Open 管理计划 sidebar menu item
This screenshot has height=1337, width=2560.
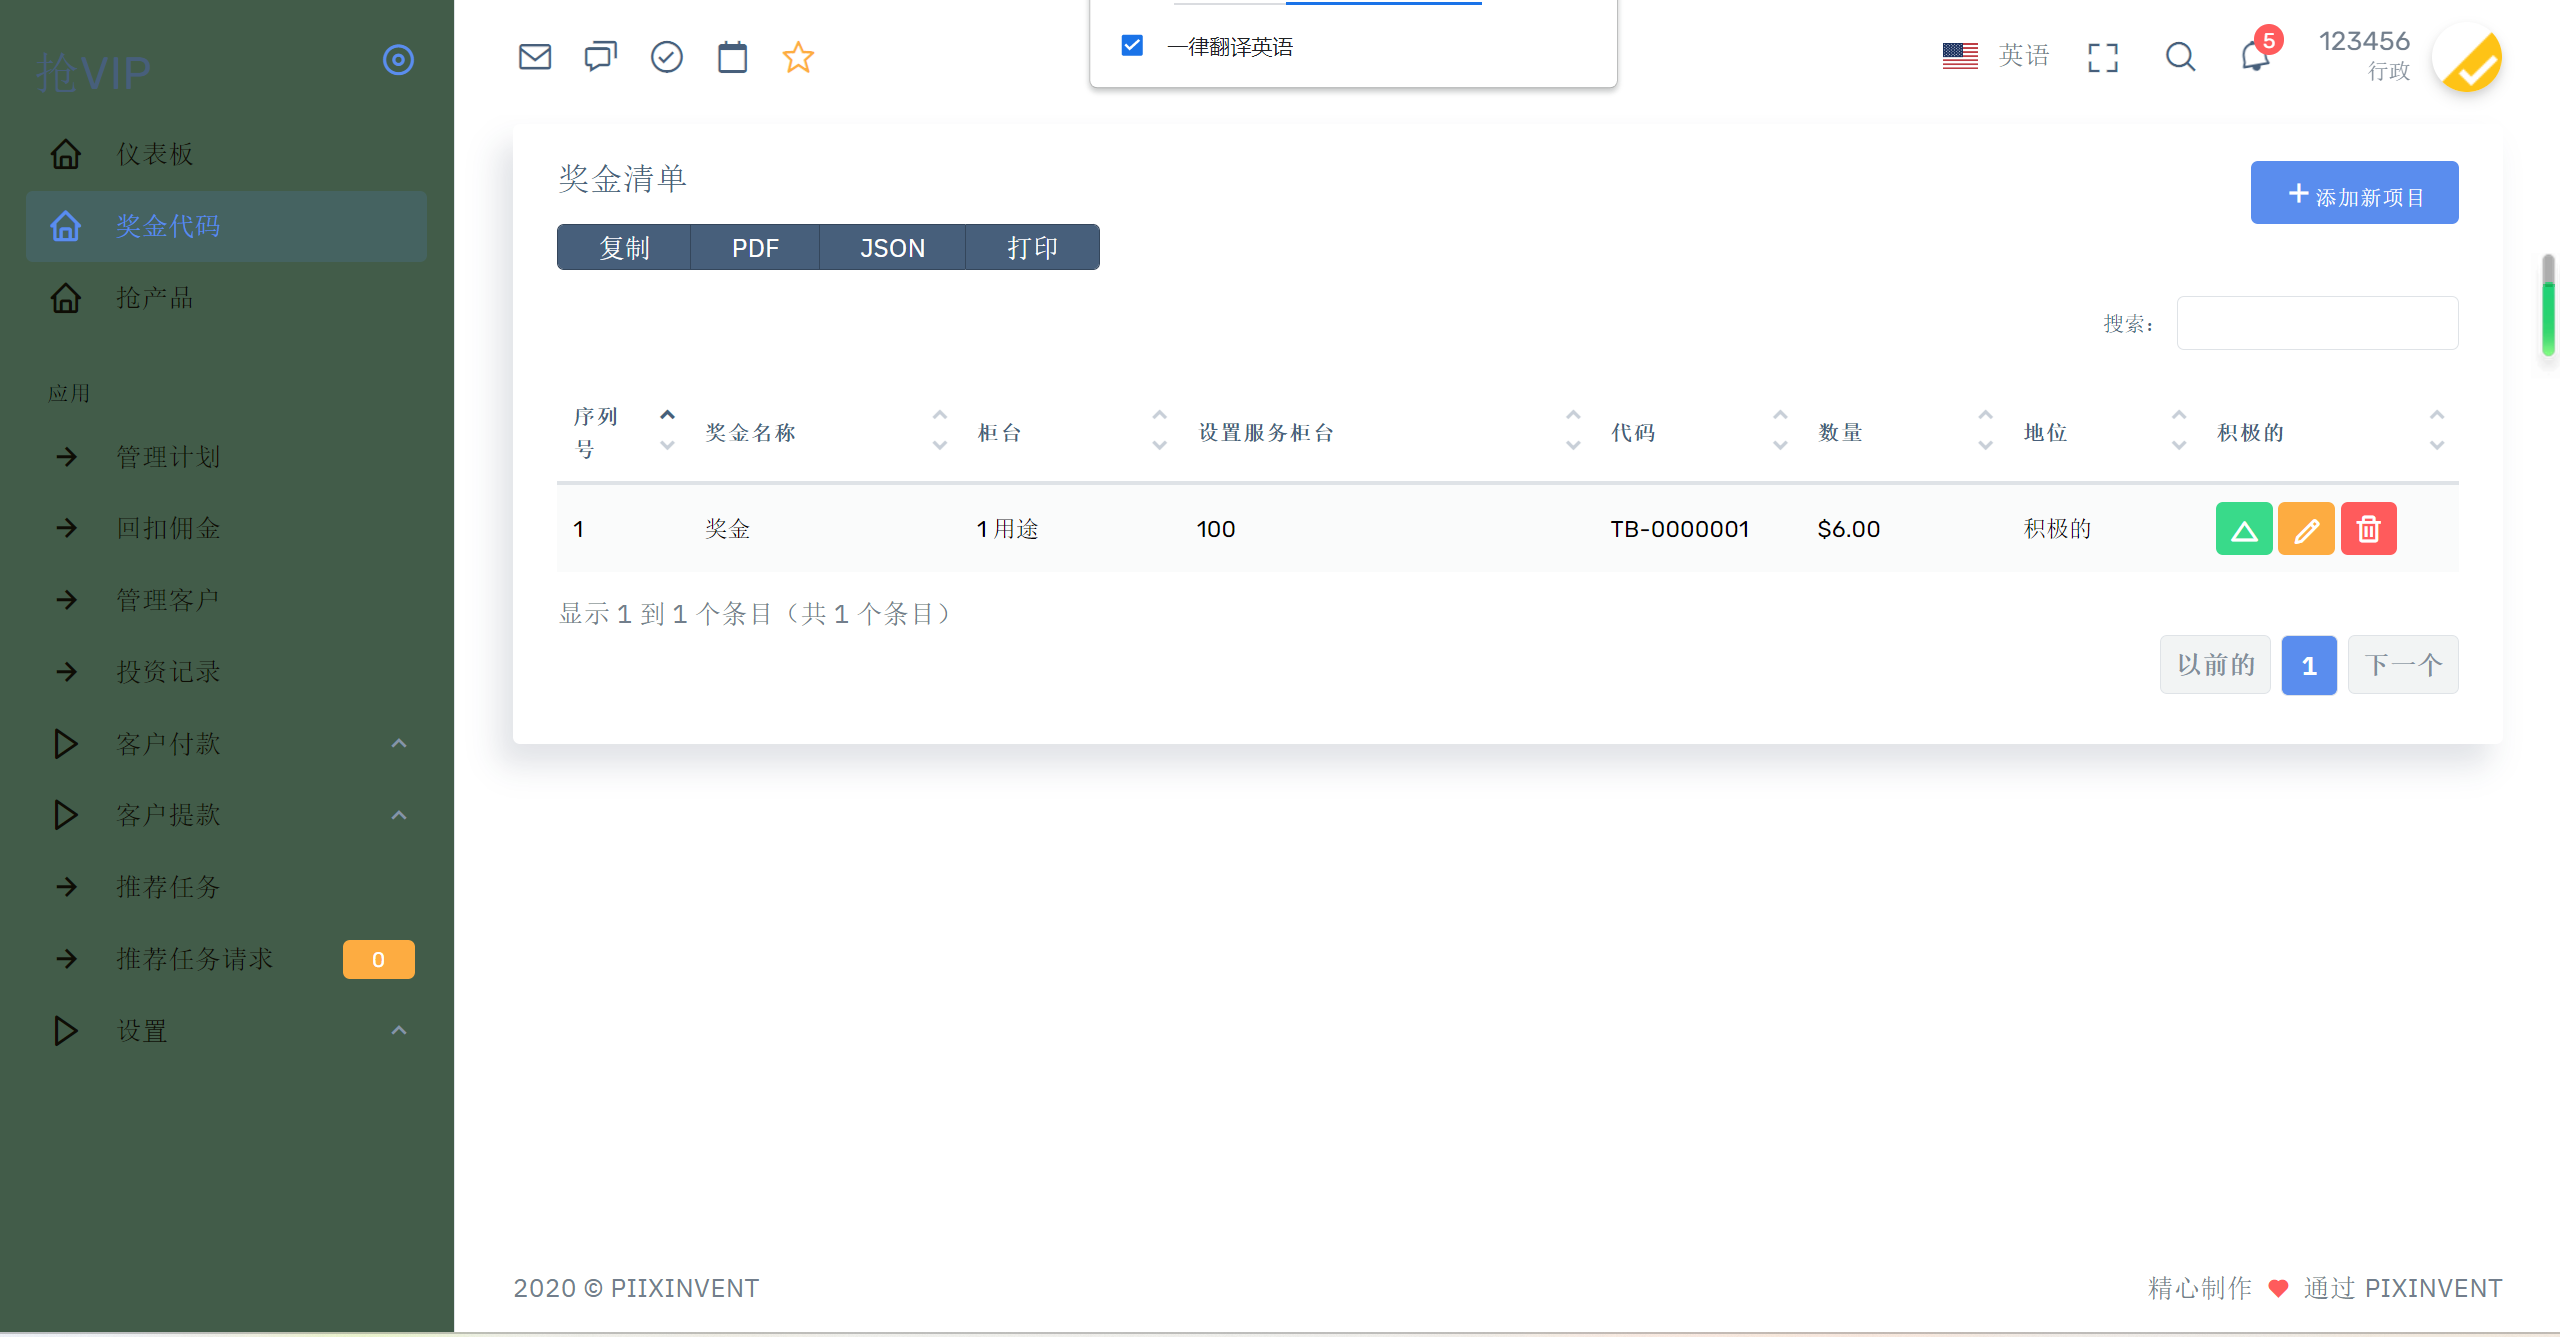point(168,457)
